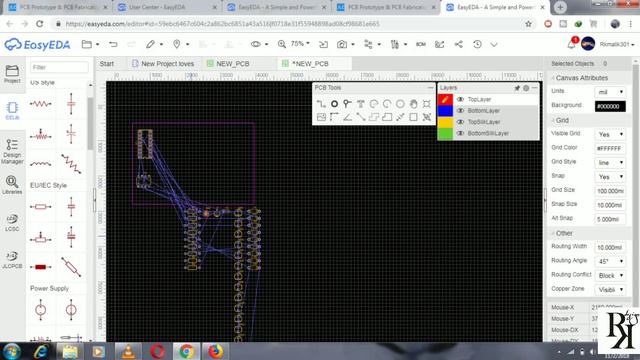Viewport: 640px width, 360px height.
Task: Select the Solid Region tool in PCB Tools
Action: [387, 117]
